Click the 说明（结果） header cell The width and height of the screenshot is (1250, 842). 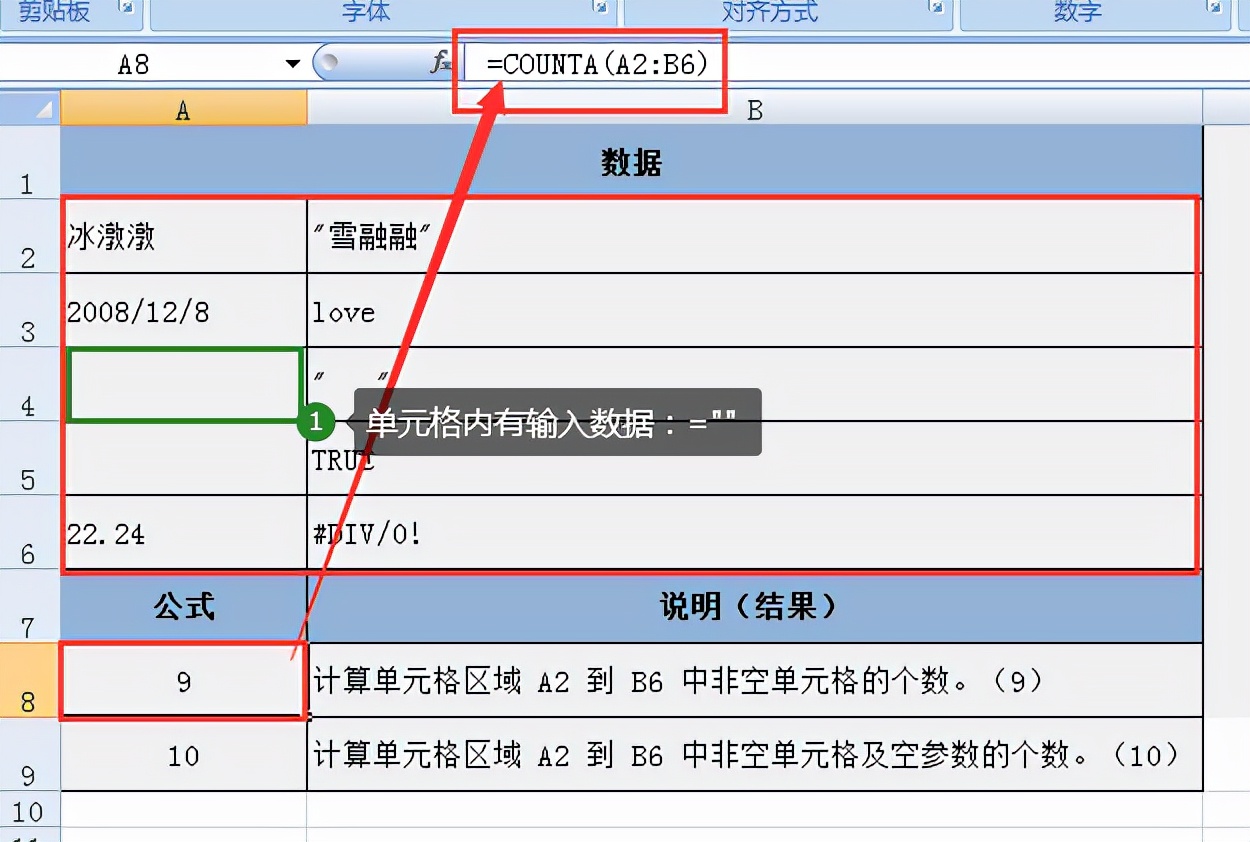pyautogui.click(x=755, y=606)
